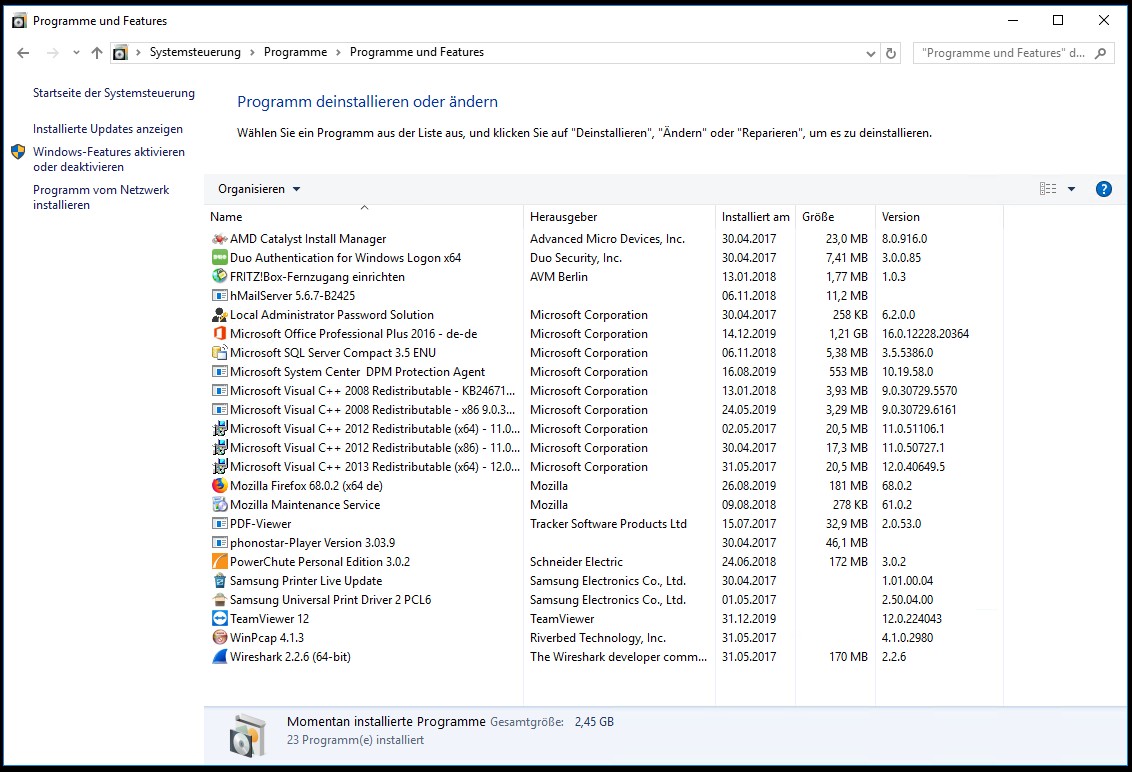Click the 1,21 GB size cell
This screenshot has height=772, width=1132.
coord(848,334)
